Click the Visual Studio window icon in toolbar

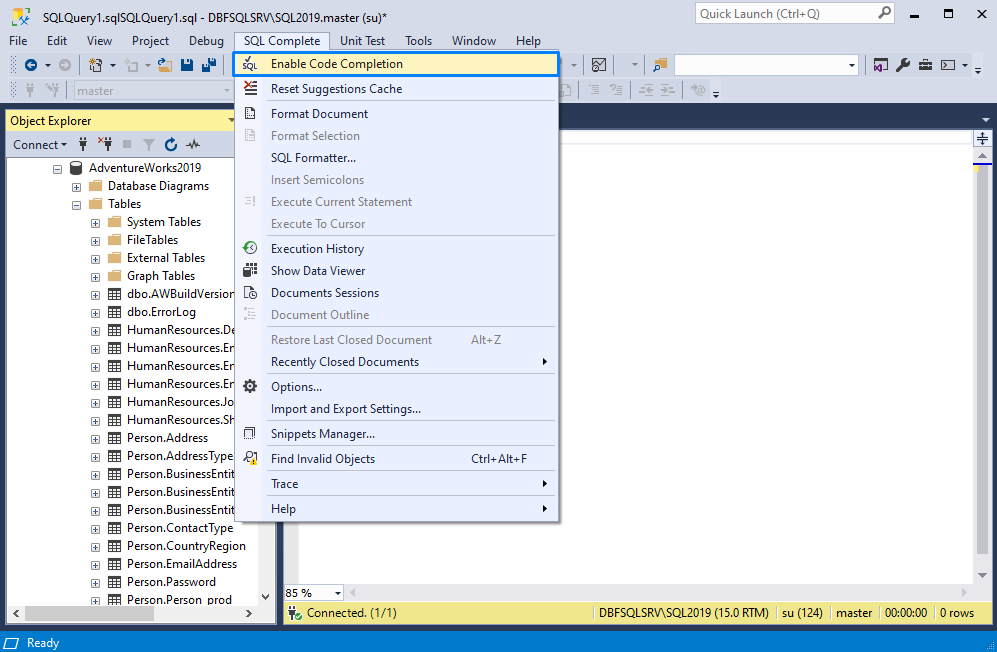[x=881, y=65]
